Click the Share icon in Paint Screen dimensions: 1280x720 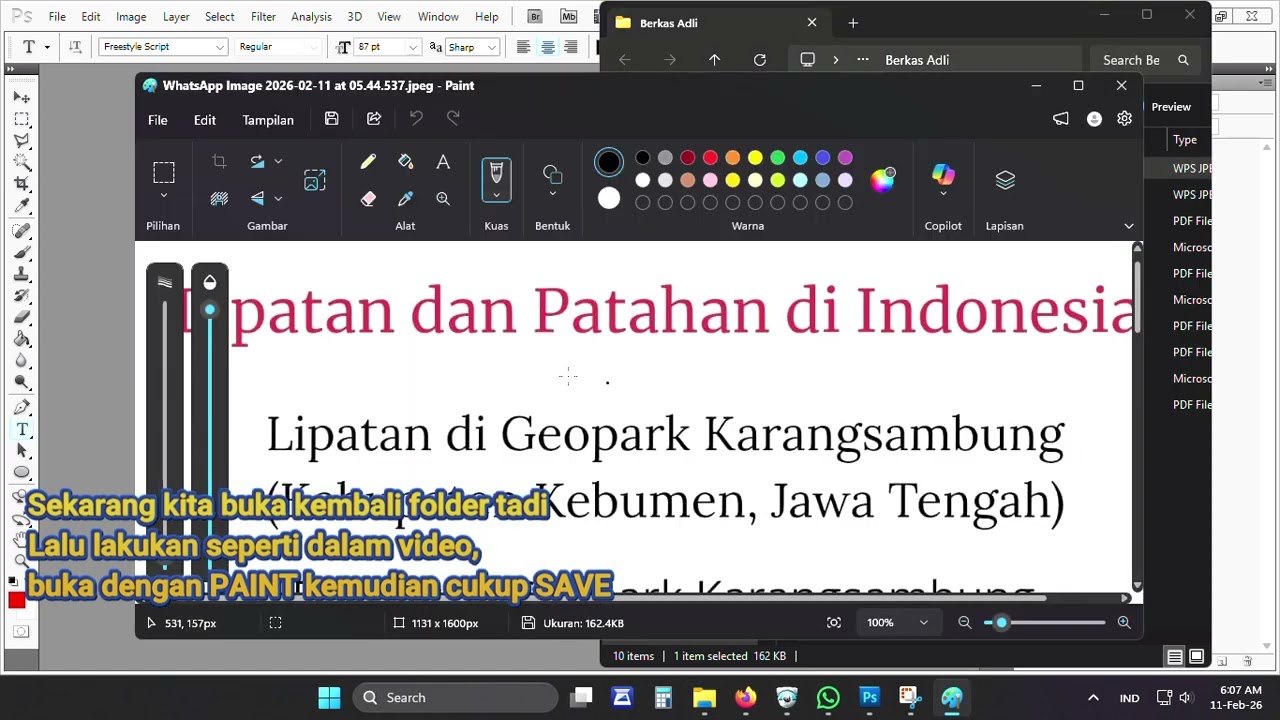374,119
